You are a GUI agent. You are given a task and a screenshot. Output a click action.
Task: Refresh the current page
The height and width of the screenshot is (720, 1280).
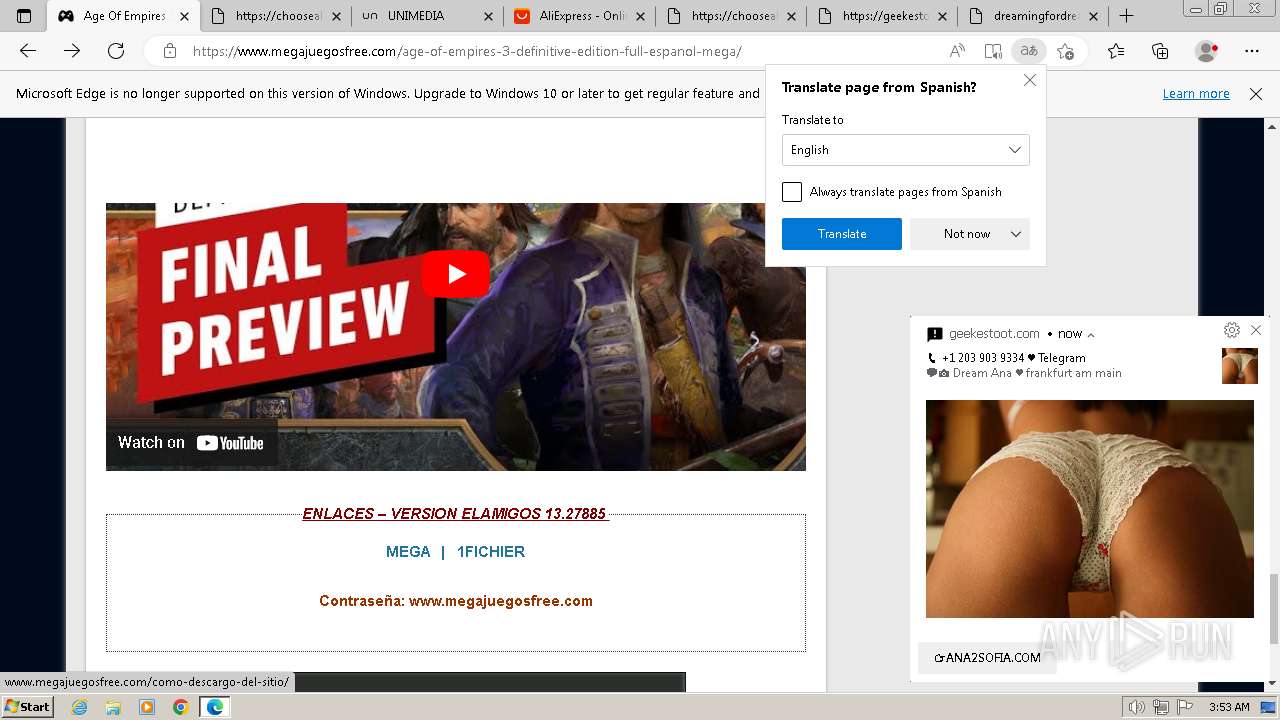(x=116, y=51)
